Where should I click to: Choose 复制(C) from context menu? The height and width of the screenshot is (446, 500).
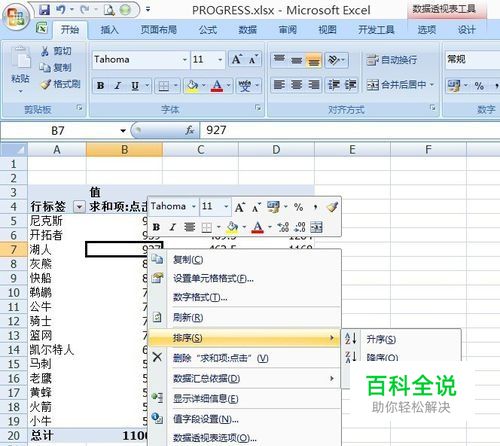click(245, 260)
